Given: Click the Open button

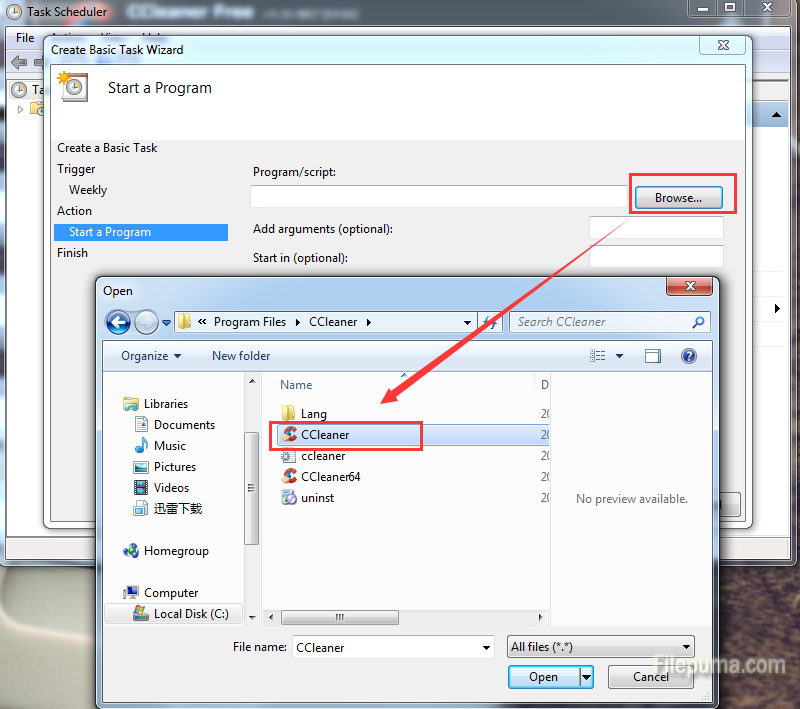Looking at the screenshot, I should point(543,677).
